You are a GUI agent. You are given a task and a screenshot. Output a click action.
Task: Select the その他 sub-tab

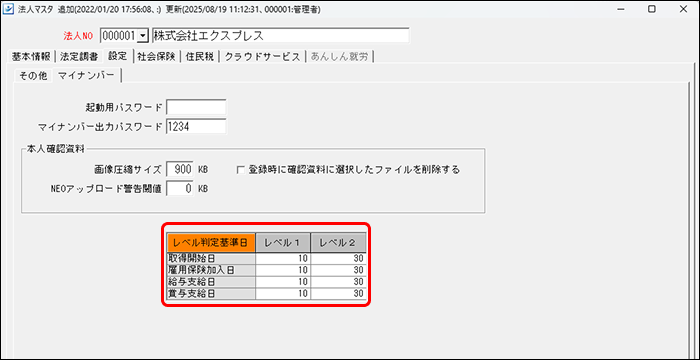click(x=32, y=76)
